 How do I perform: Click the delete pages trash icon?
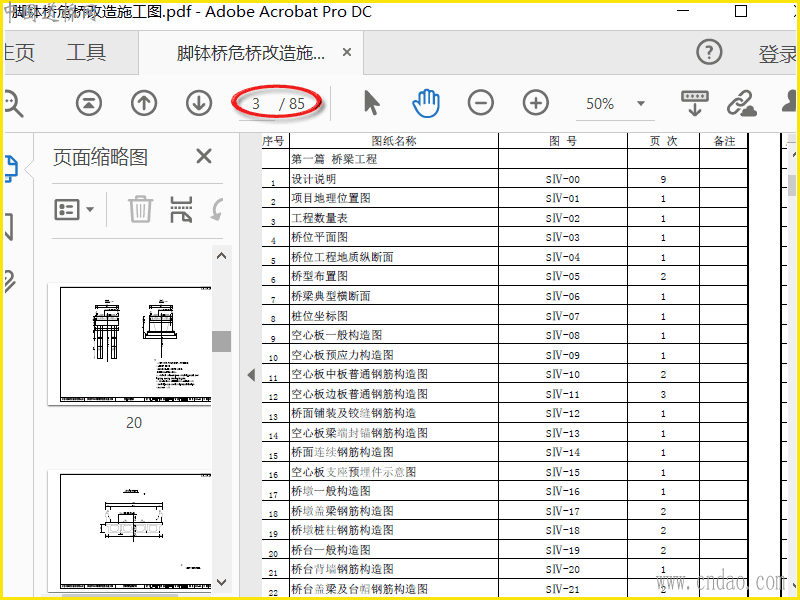140,209
